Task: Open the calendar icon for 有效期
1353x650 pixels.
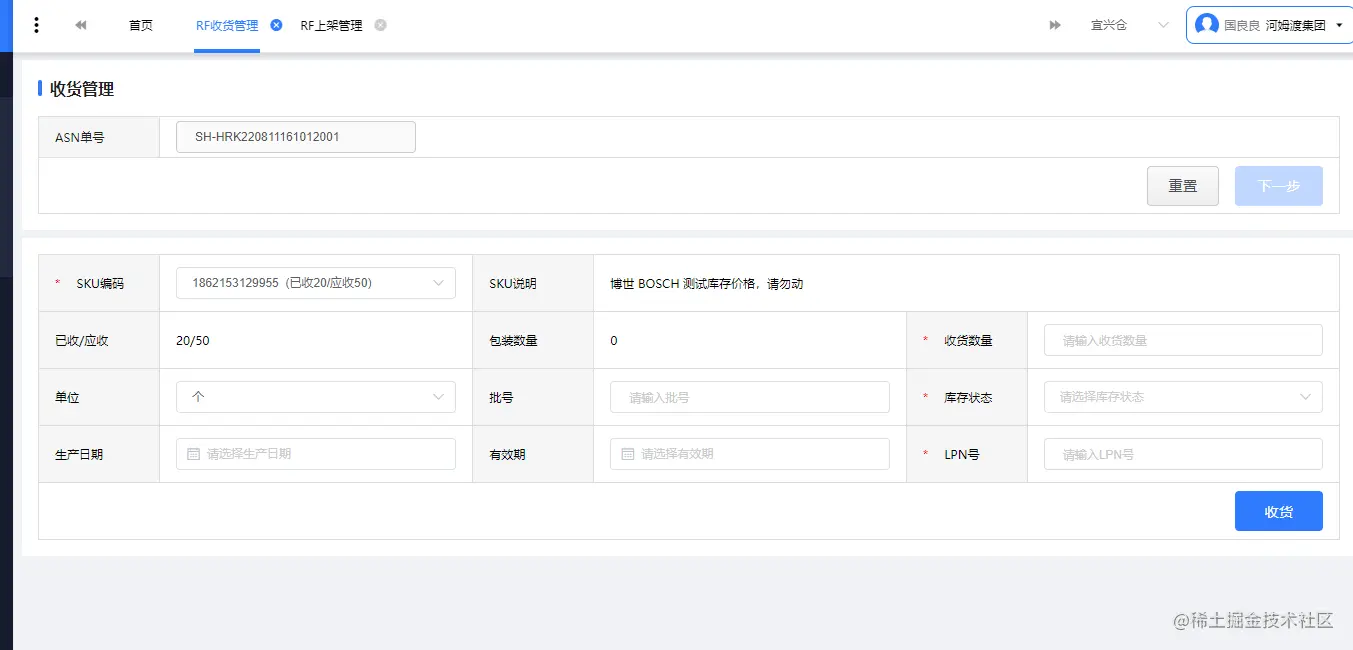Action: (x=628, y=454)
